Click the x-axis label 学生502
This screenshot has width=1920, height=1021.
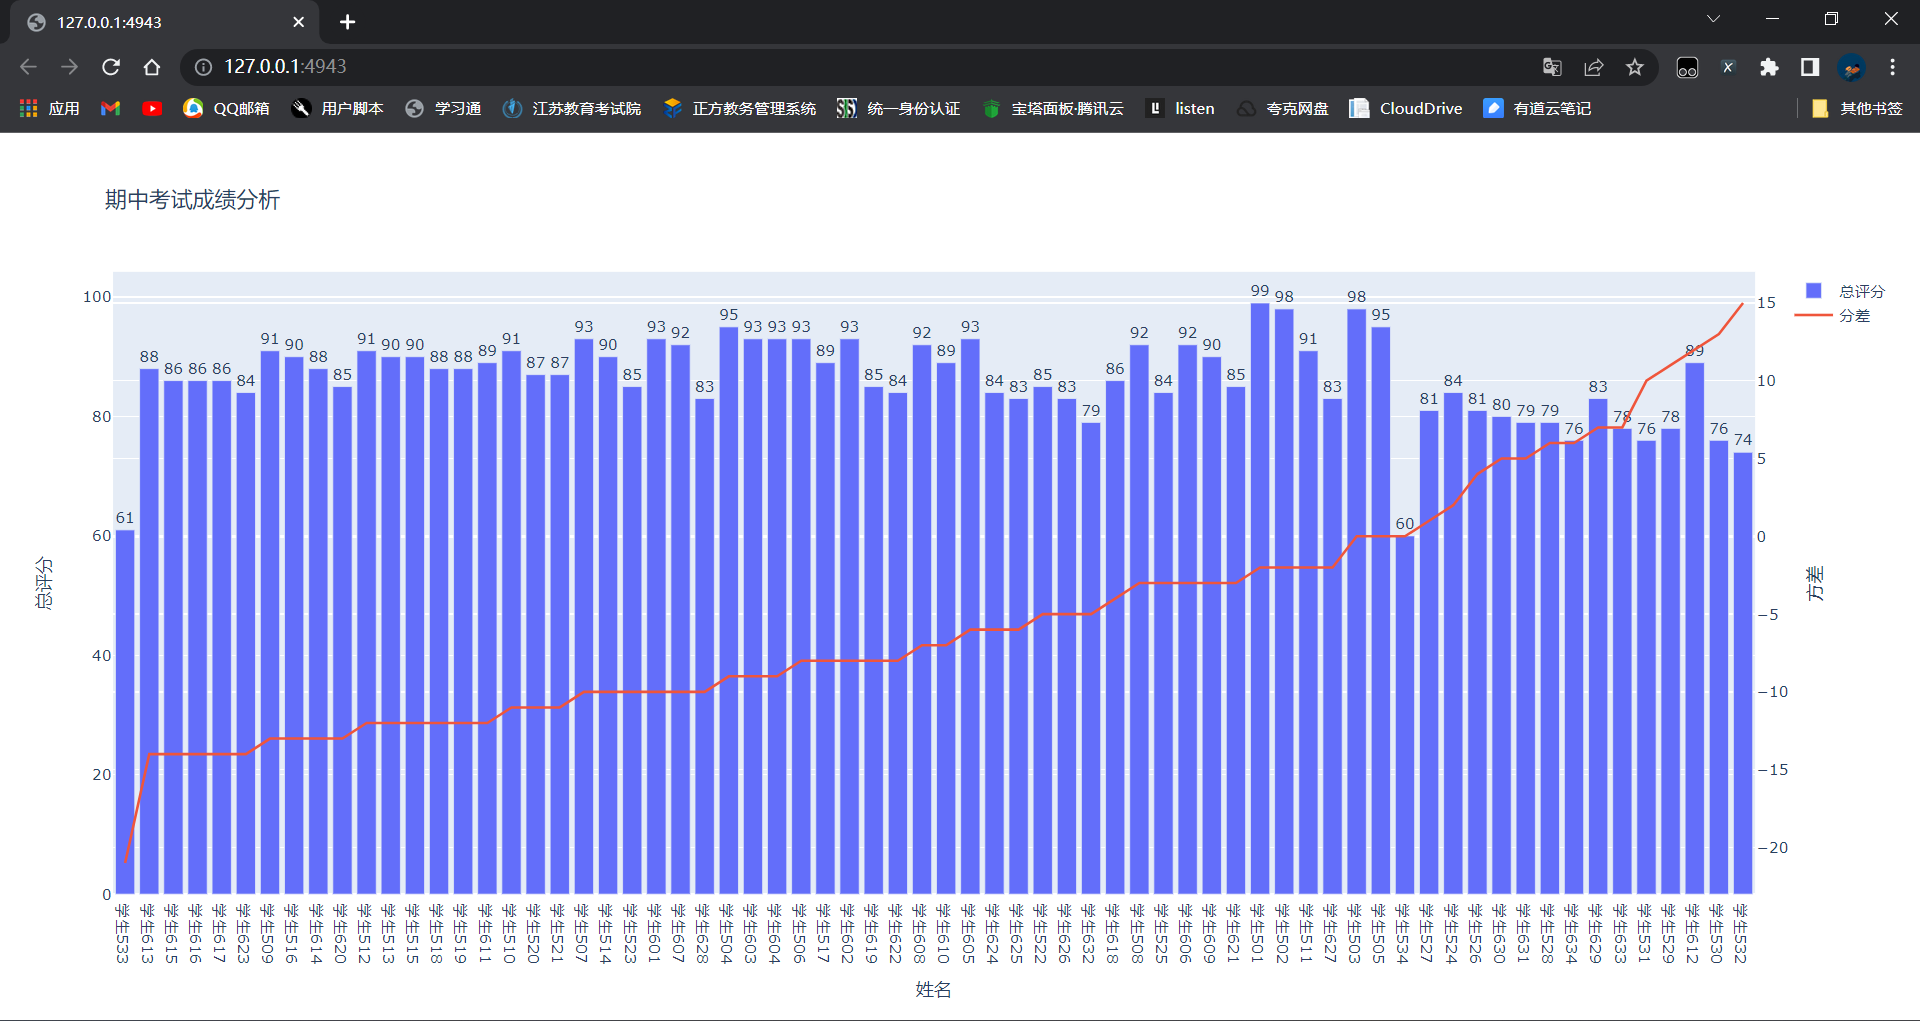click(x=1283, y=934)
